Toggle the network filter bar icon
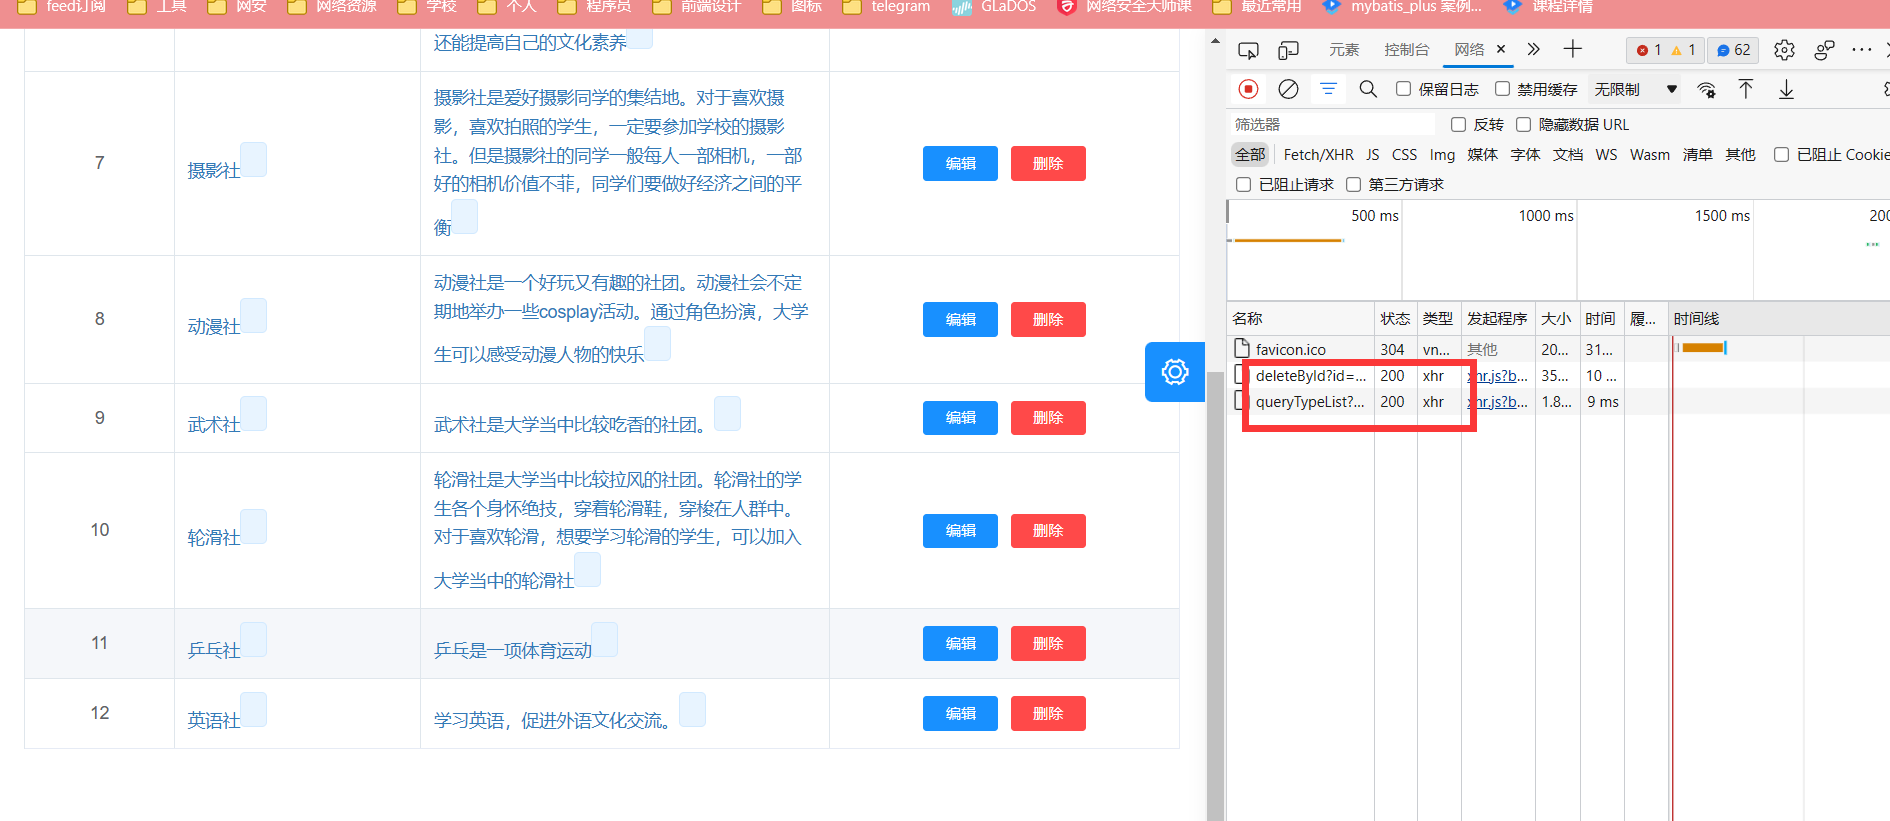Viewport: 1890px width, 821px height. click(1328, 89)
